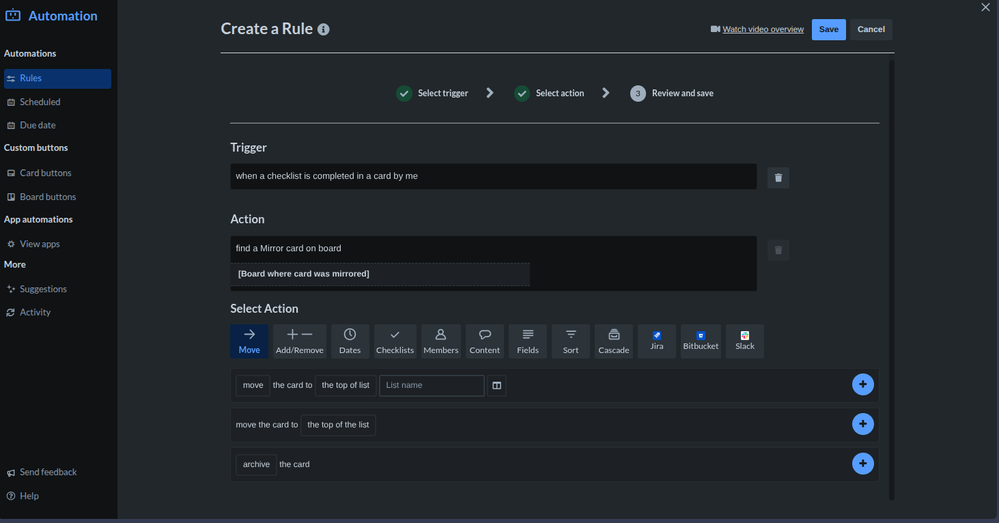
Task: Click the List name input field
Action: (x=432, y=385)
